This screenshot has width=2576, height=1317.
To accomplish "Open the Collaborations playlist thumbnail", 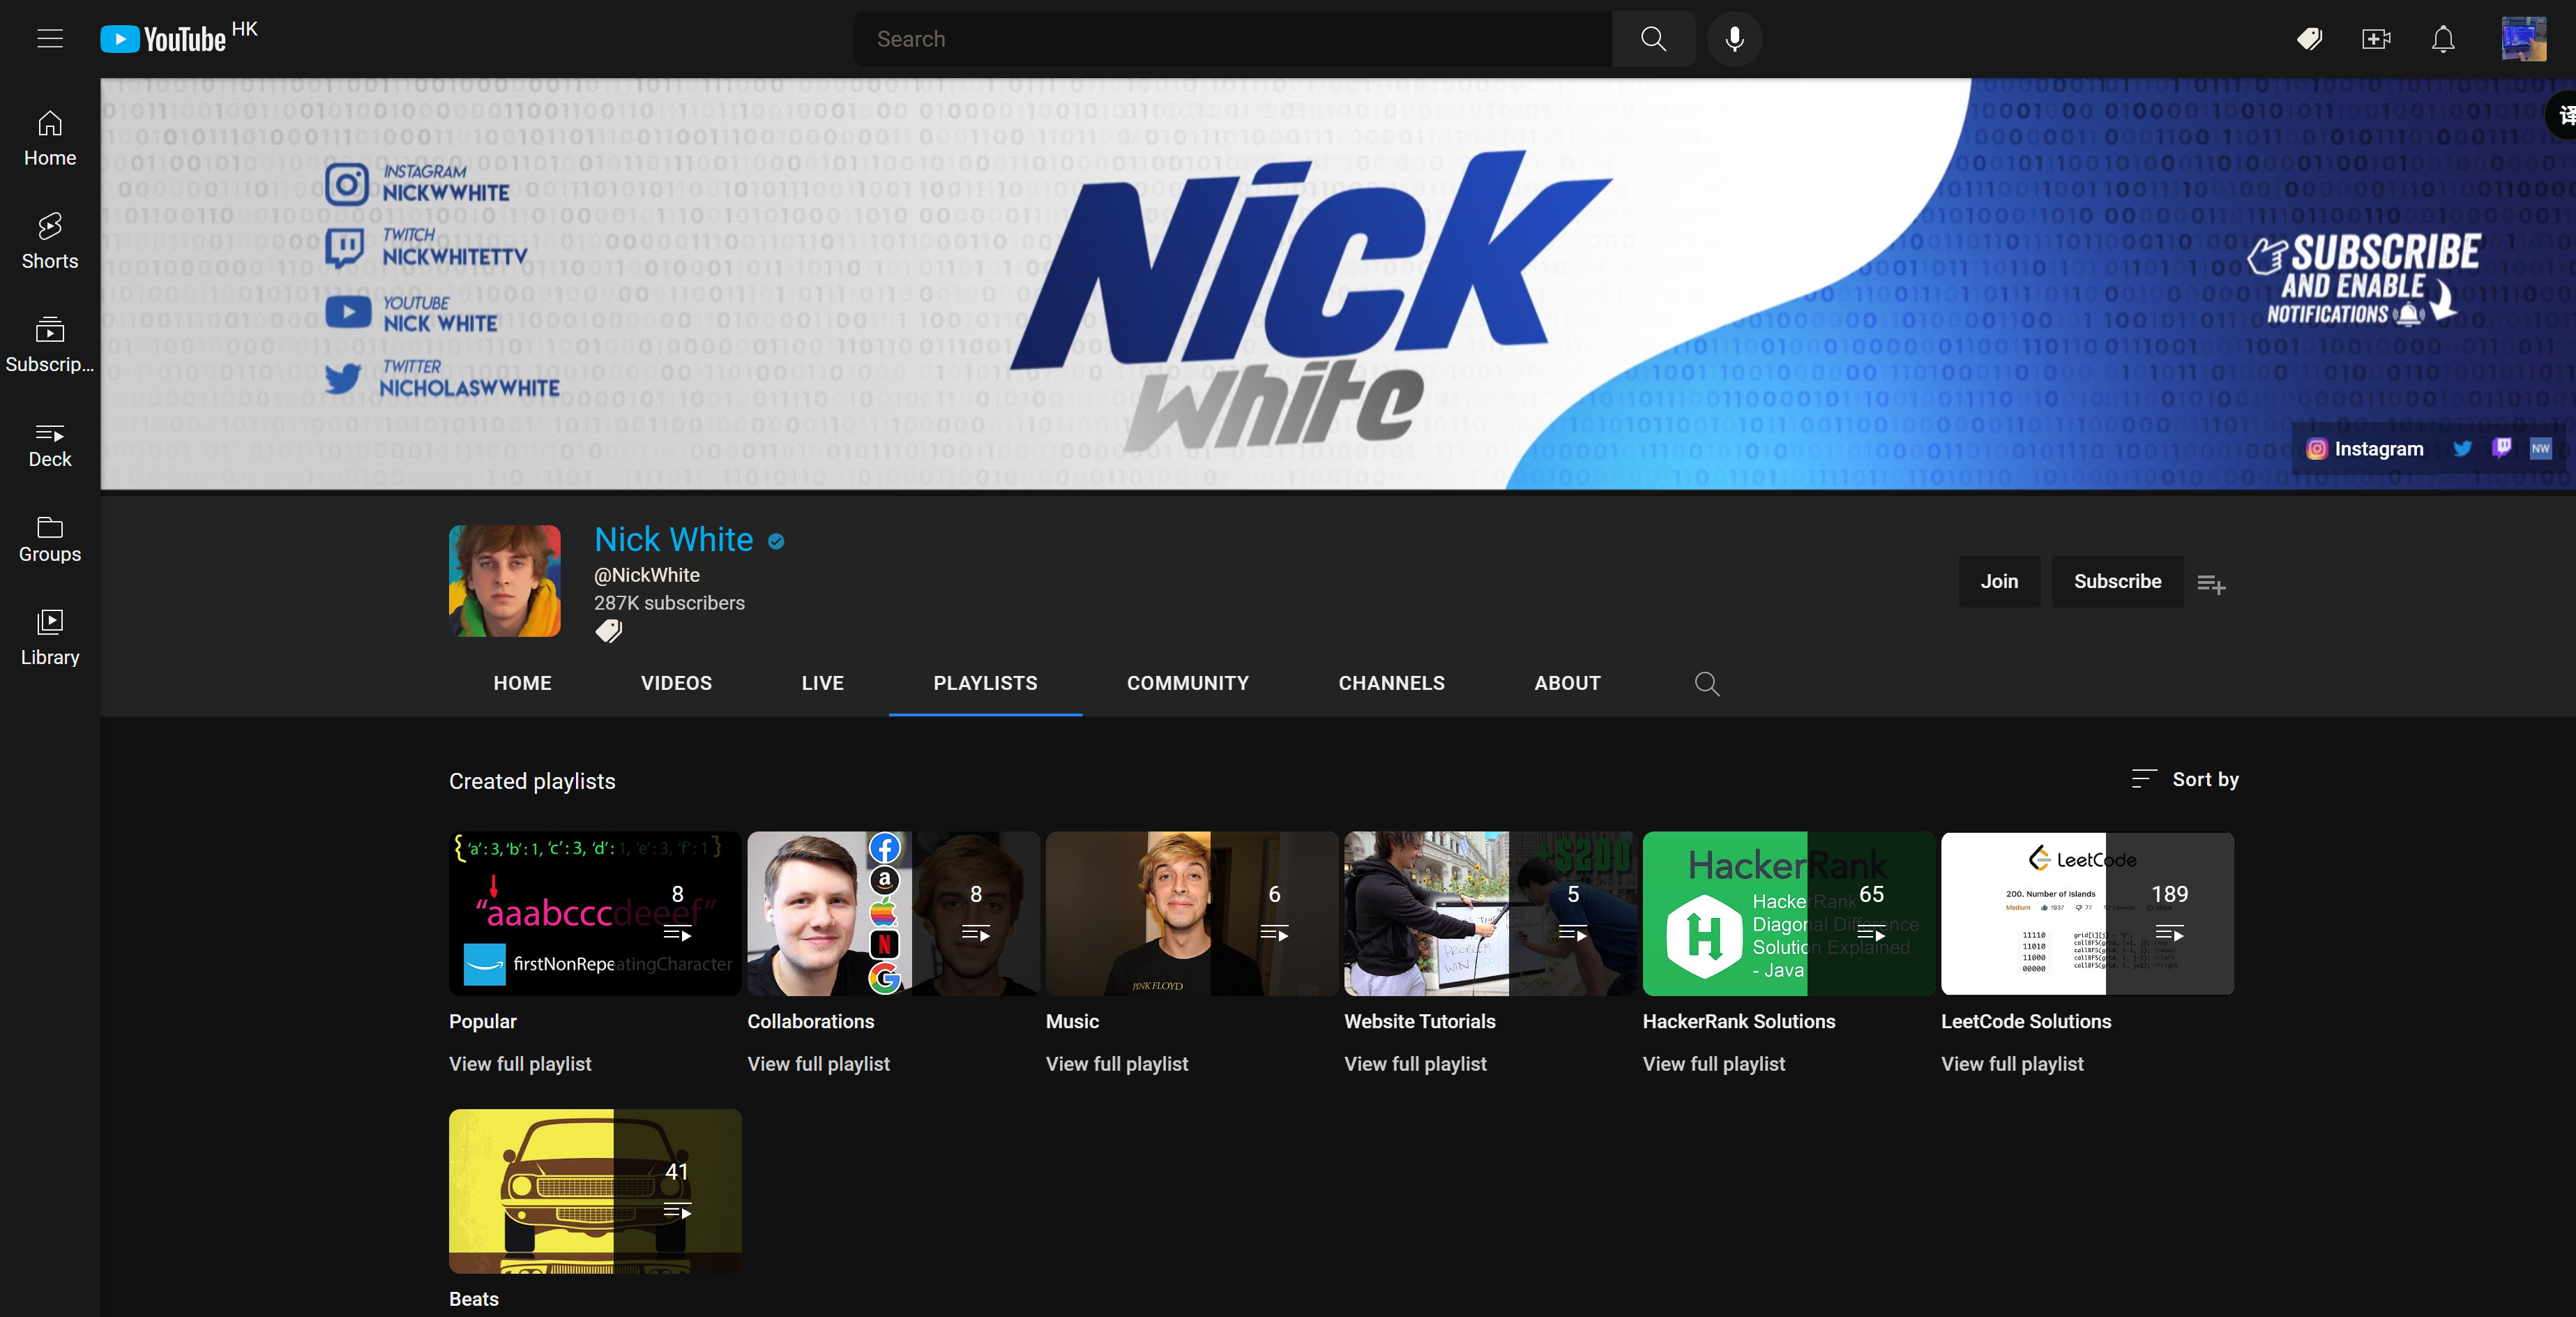I will (x=893, y=913).
